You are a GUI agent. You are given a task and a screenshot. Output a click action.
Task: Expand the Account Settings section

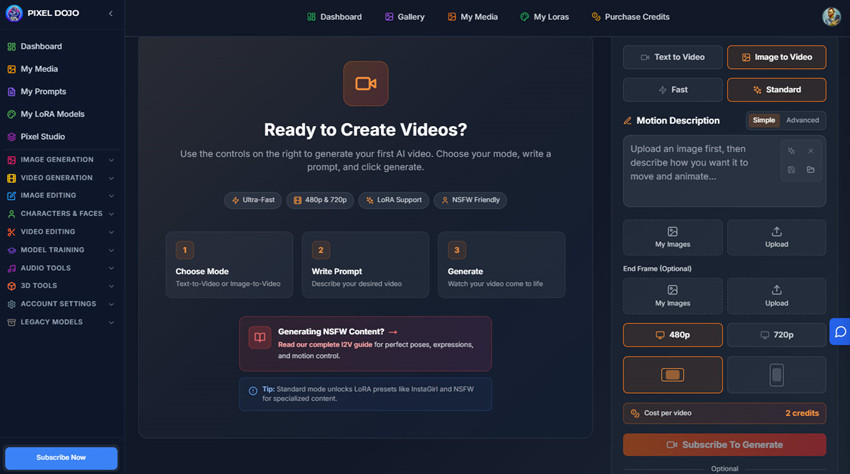point(60,304)
